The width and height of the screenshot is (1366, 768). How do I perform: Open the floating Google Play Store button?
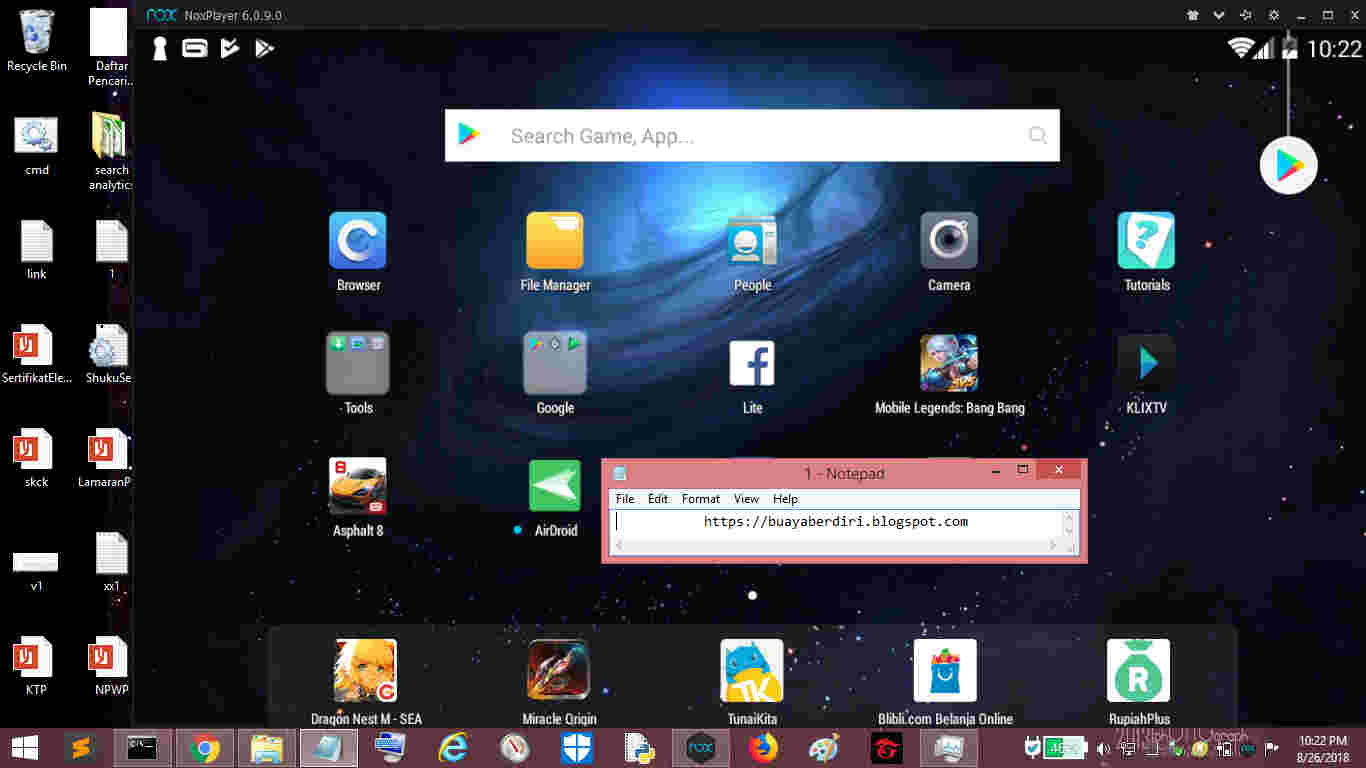1288,165
